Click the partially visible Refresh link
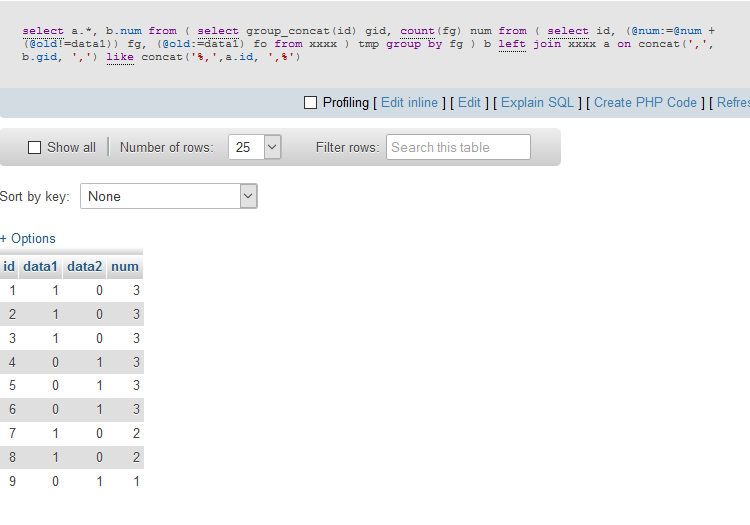The height and width of the screenshot is (525, 750). [x=732, y=103]
